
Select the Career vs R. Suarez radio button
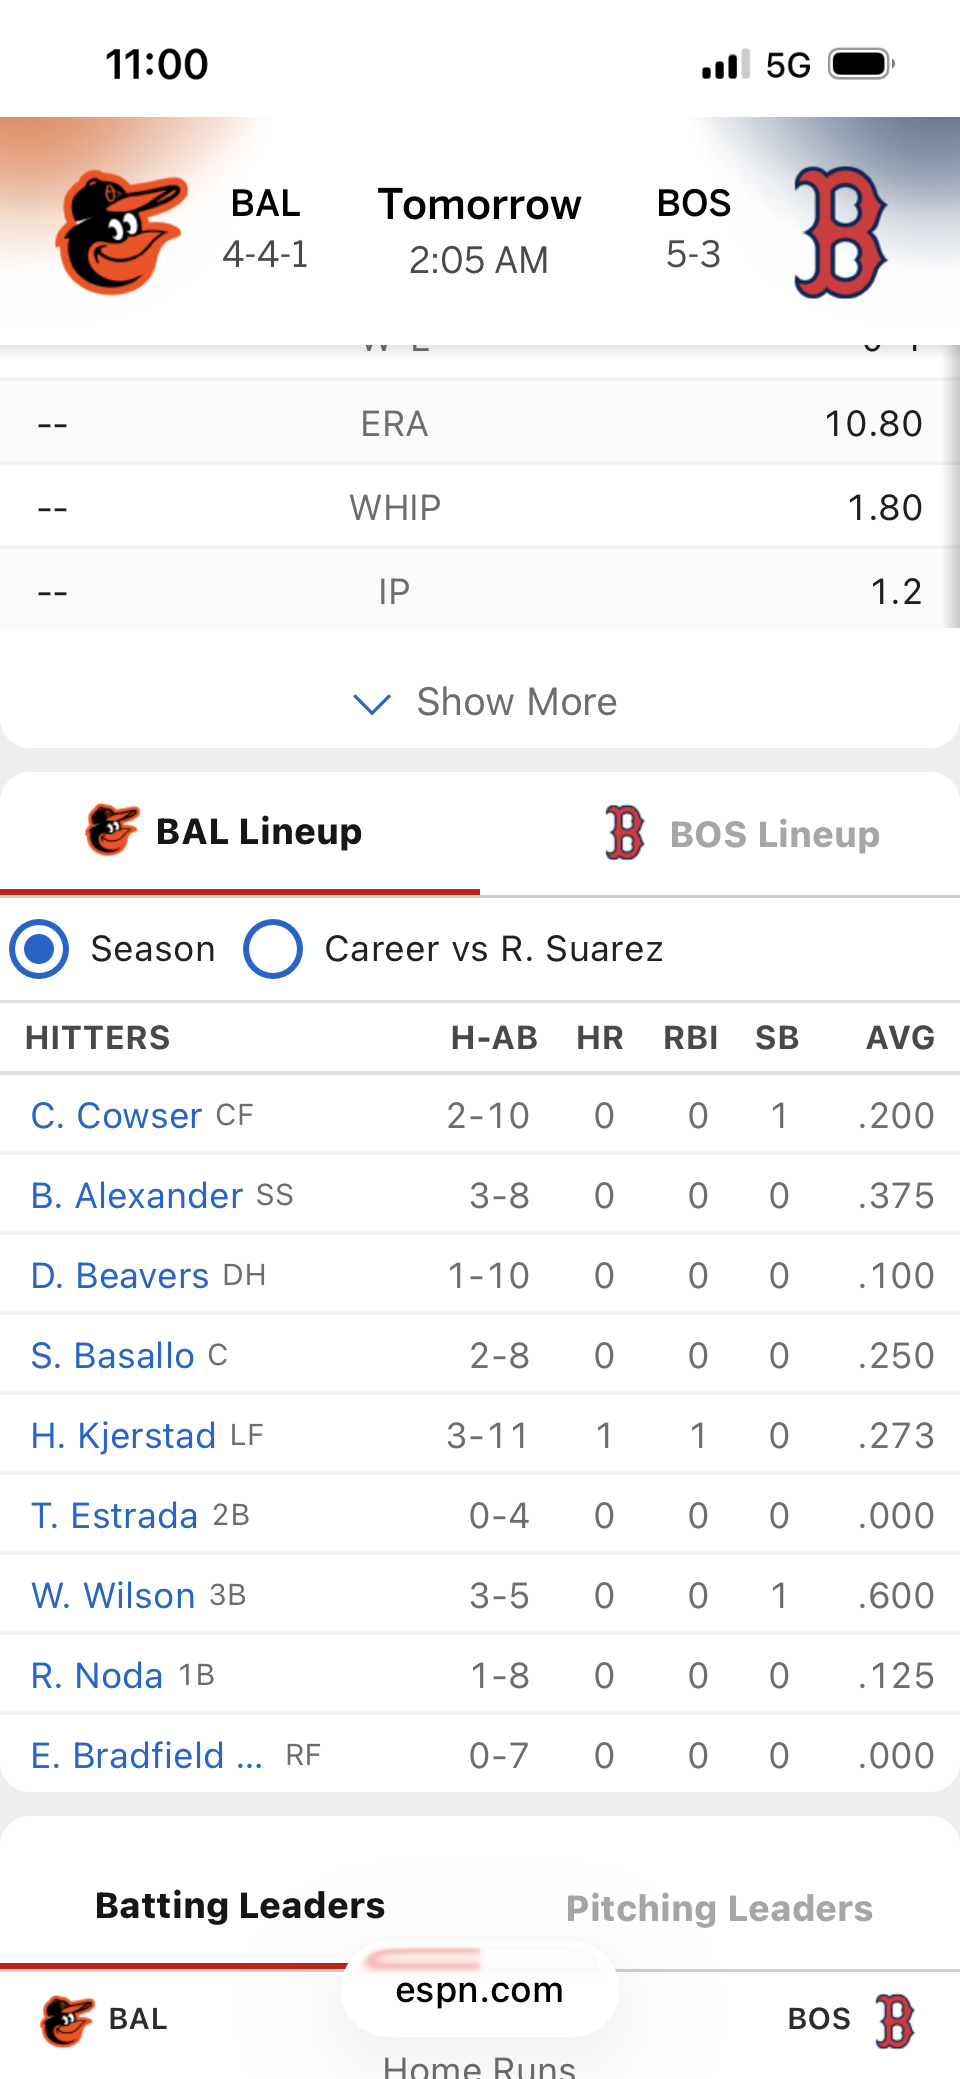tap(273, 949)
